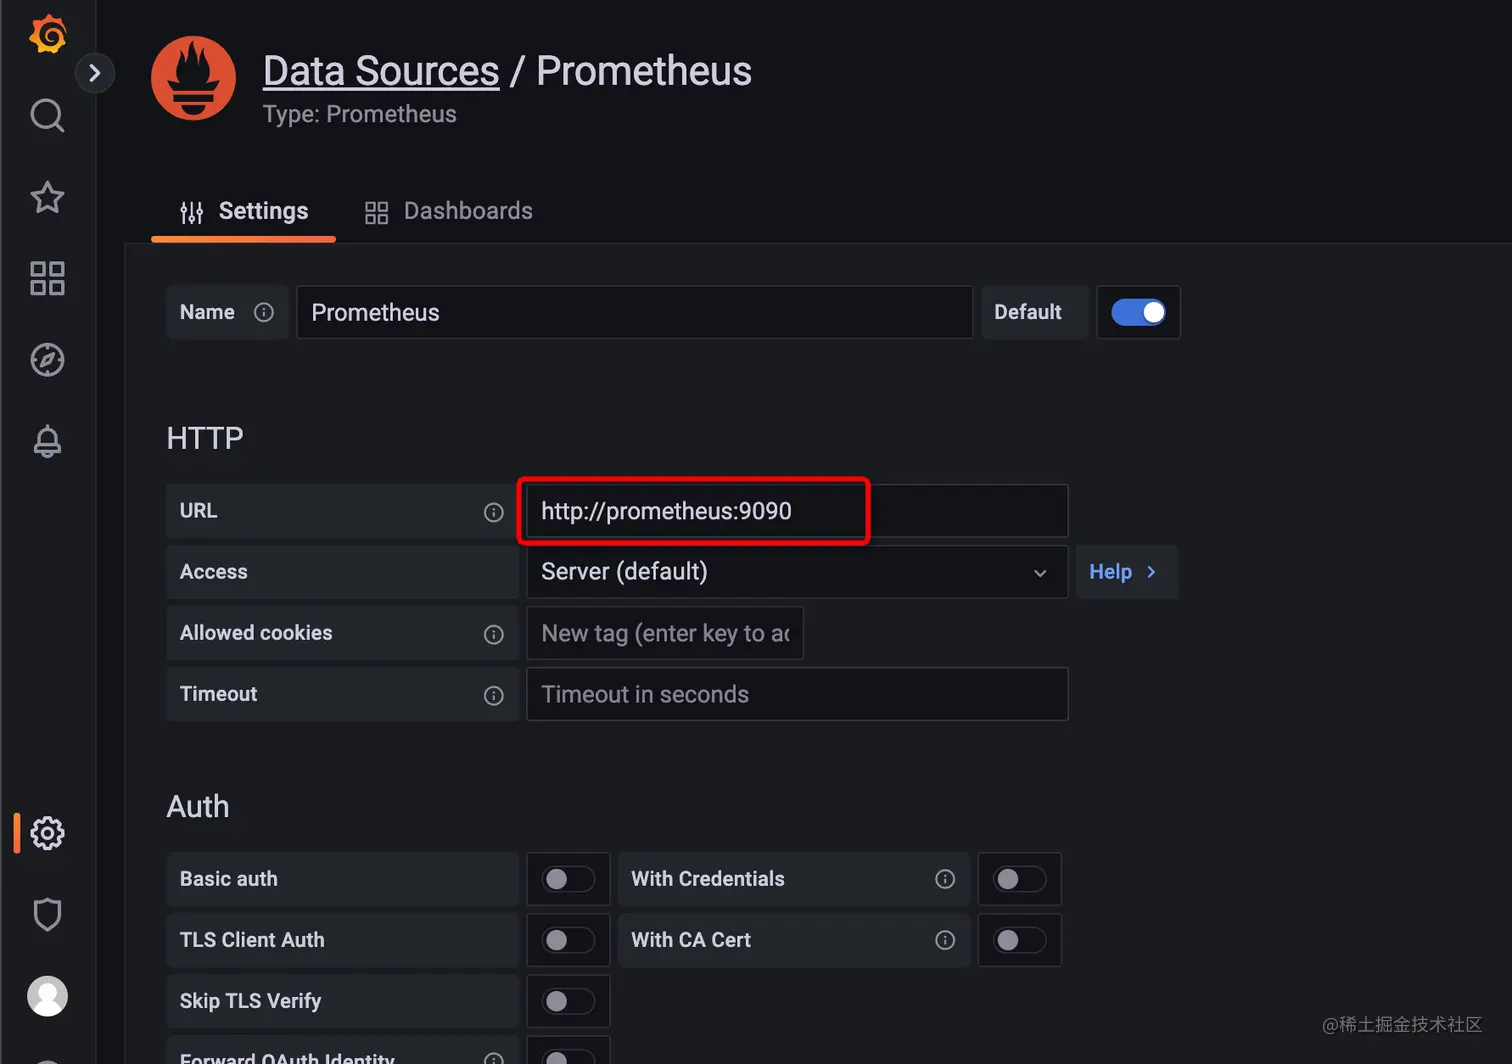The image size is (1512, 1064).
Task: Select the Settings tab
Action: click(x=244, y=211)
